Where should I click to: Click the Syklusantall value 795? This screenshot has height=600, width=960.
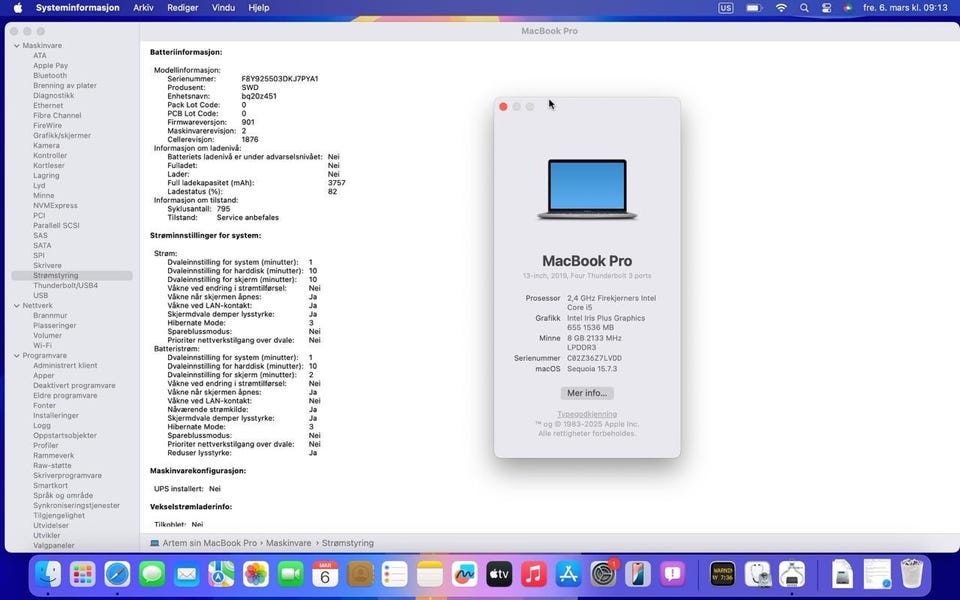coord(223,209)
